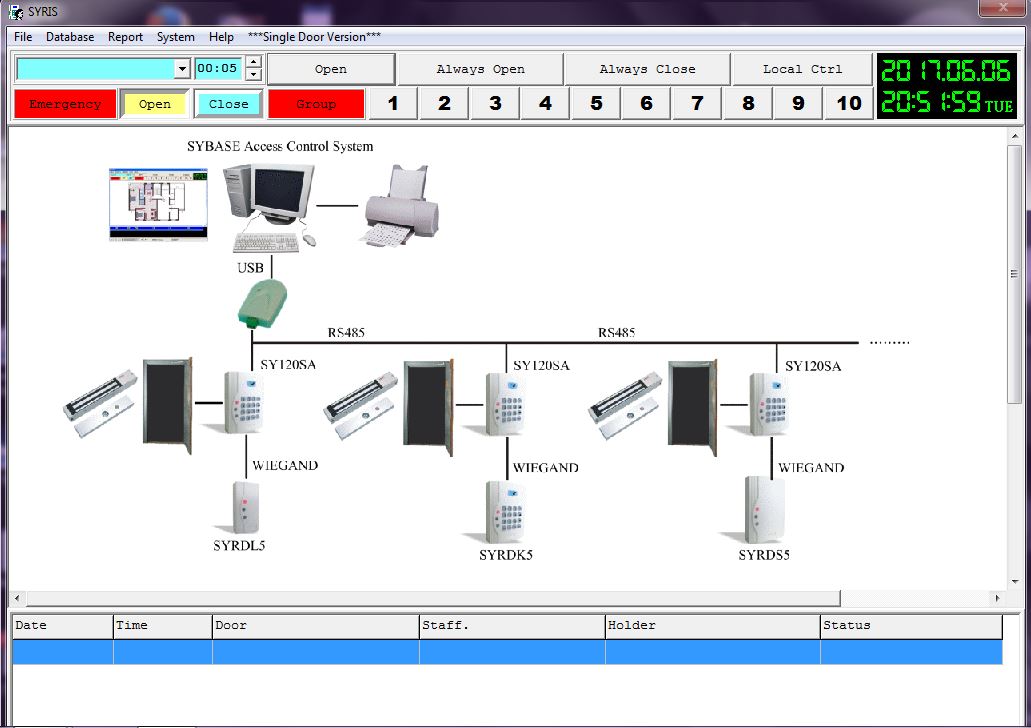The height and width of the screenshot is (728, 1031).
Task: Select group number 9 button
Action: point(798,103)
